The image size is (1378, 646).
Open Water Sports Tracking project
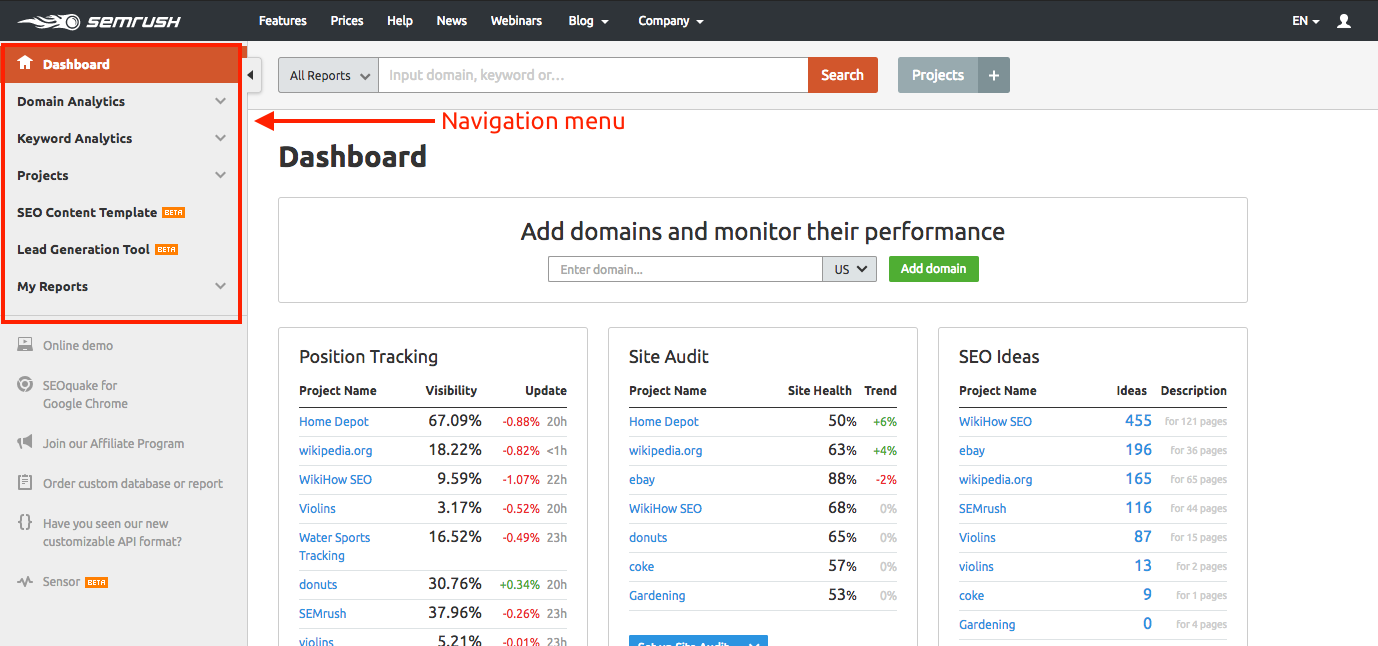click(335, 547)
